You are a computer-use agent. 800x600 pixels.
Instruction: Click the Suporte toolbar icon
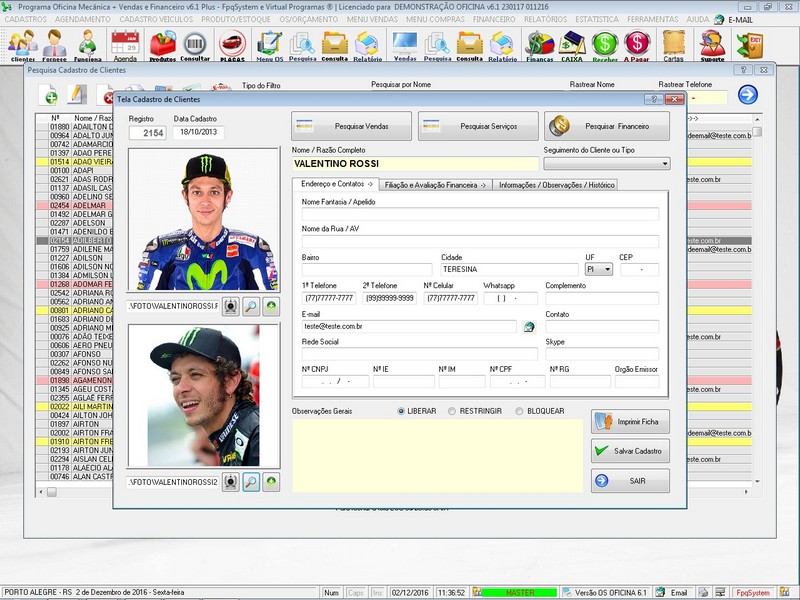pos(712,44)
